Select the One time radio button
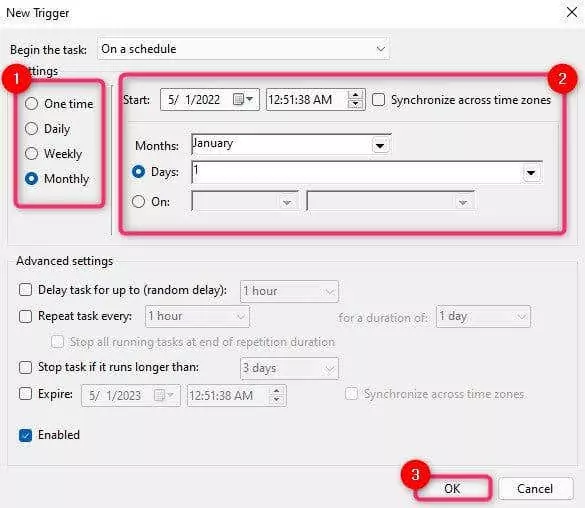The width and height of the screenshot is (585, 508). (31, 104)
